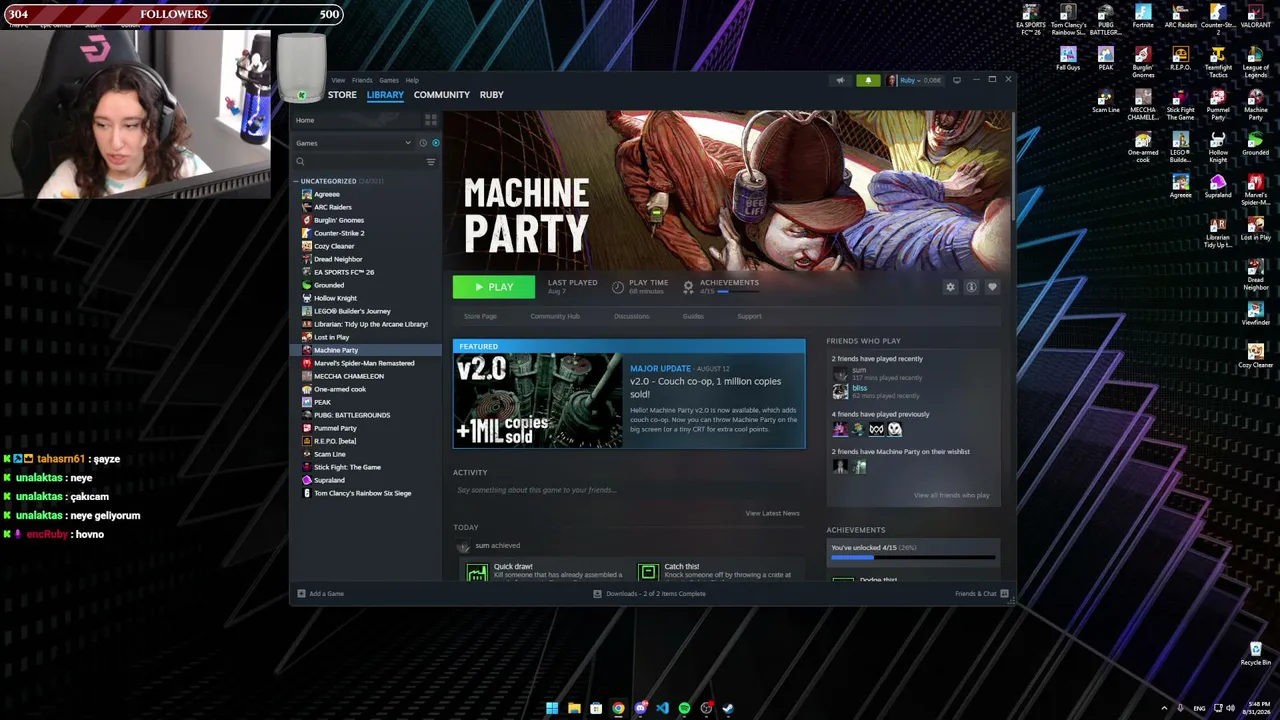Switch to Big Picture mode monitor icon
This screenshot has height=720, width=1280.
pyautogui.click(x=957, y=80)
